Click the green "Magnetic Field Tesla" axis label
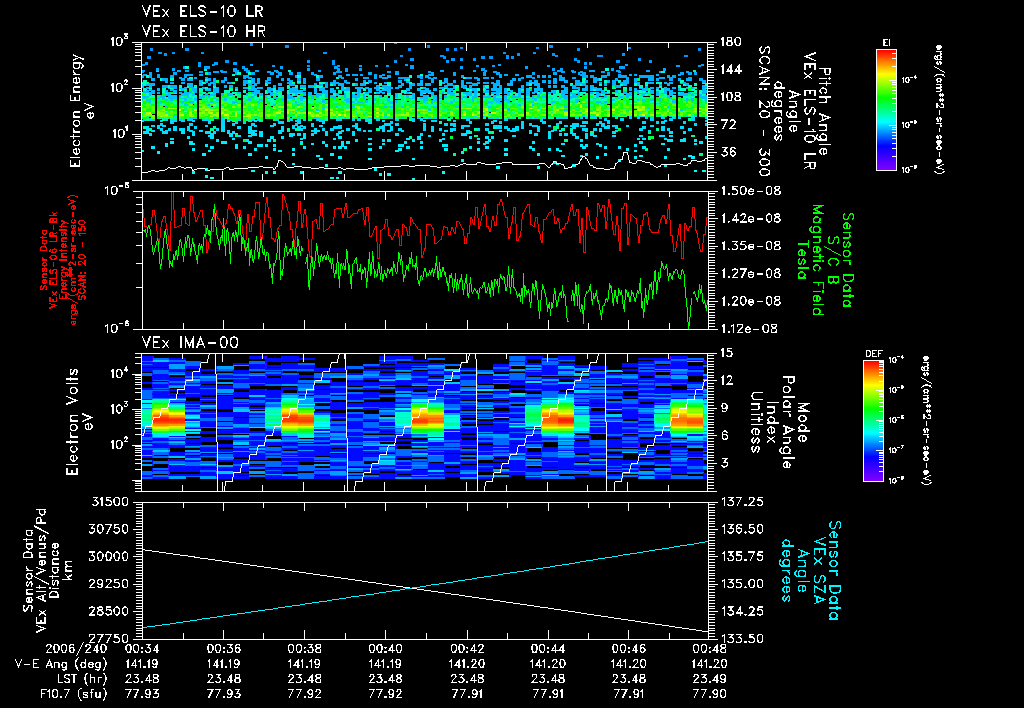Screen dimensions: 1024x708 809,260
